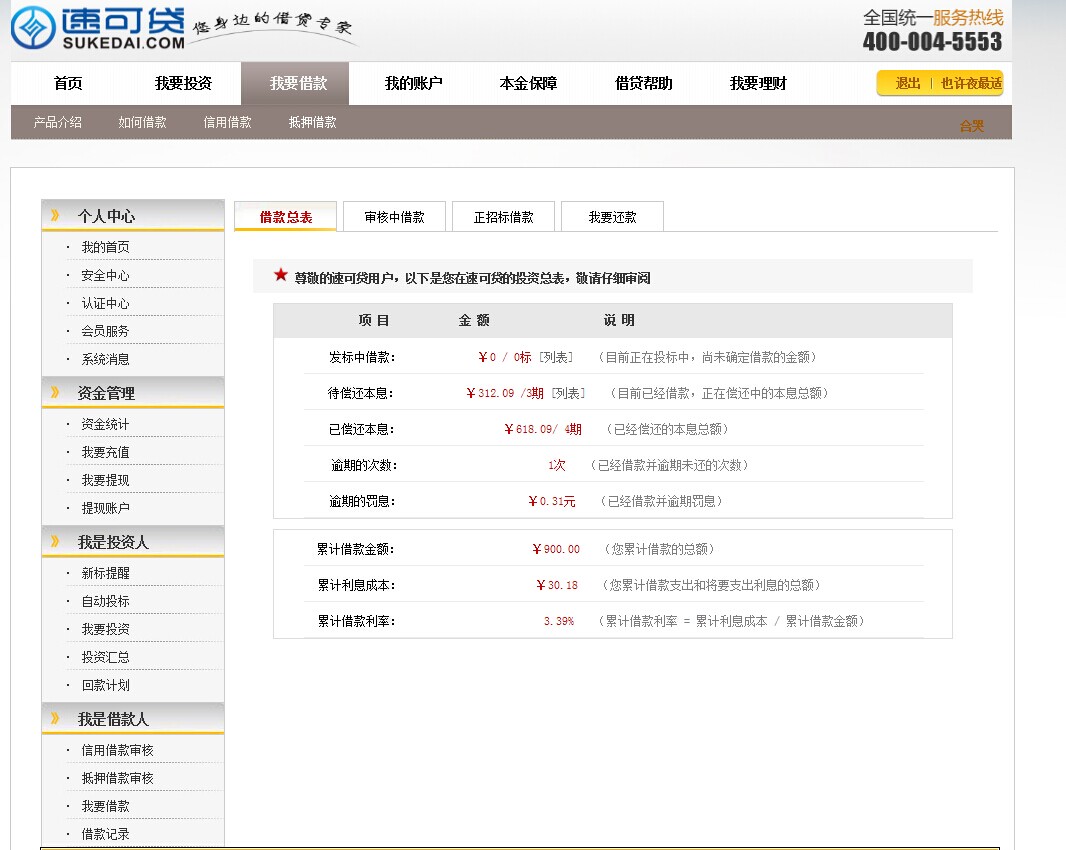1066x850 pixels.
Task: Switch to the 正招标借款 tab
Action: coord(503,217)
